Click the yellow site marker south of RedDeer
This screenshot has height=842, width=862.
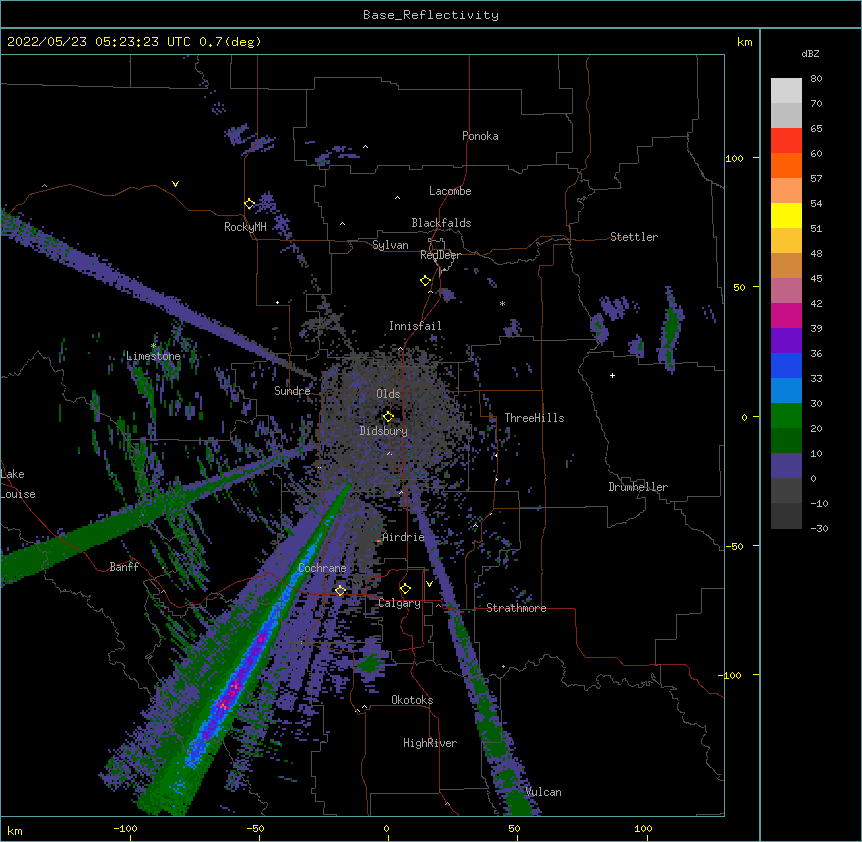425,280
